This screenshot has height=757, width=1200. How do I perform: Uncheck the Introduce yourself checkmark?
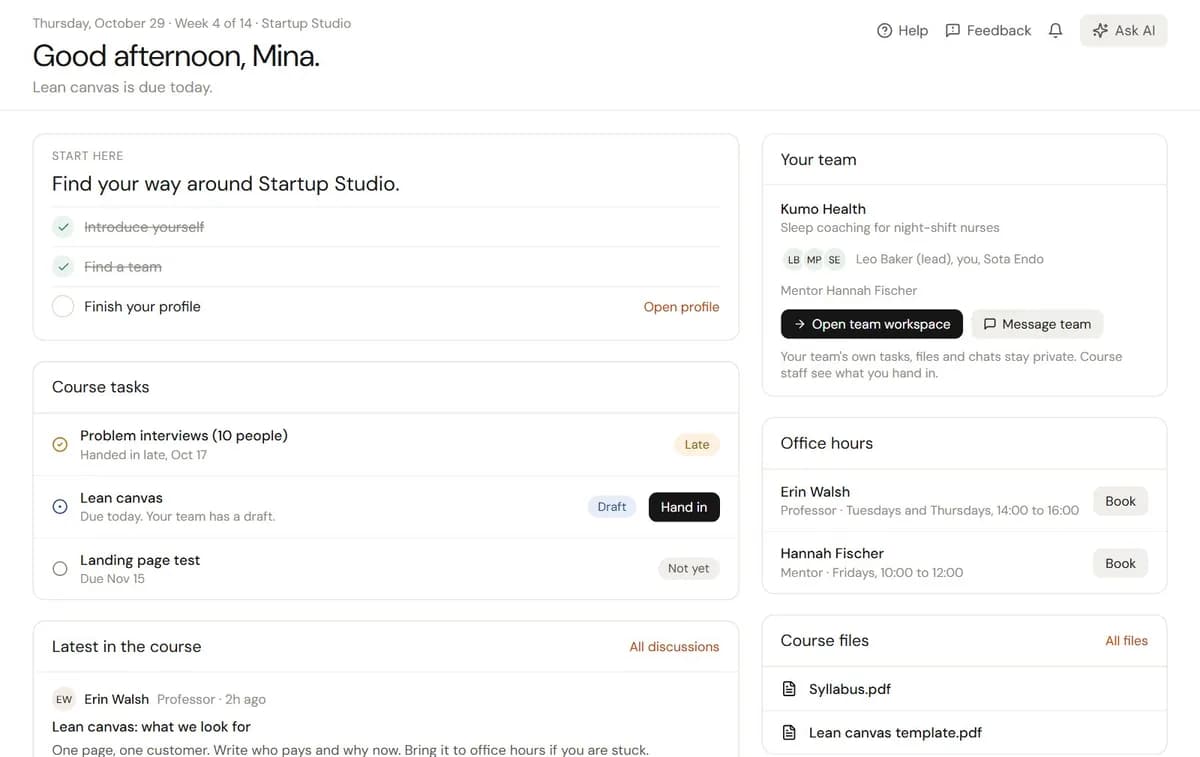tap(63, 227)
